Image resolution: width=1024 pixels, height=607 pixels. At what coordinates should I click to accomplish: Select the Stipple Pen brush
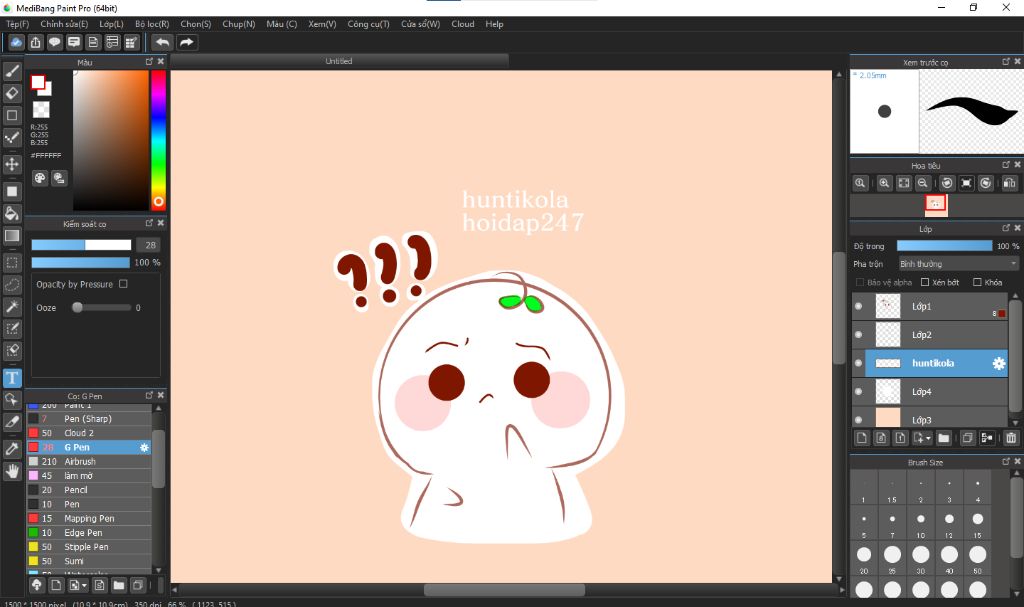(x=89, y=547)
